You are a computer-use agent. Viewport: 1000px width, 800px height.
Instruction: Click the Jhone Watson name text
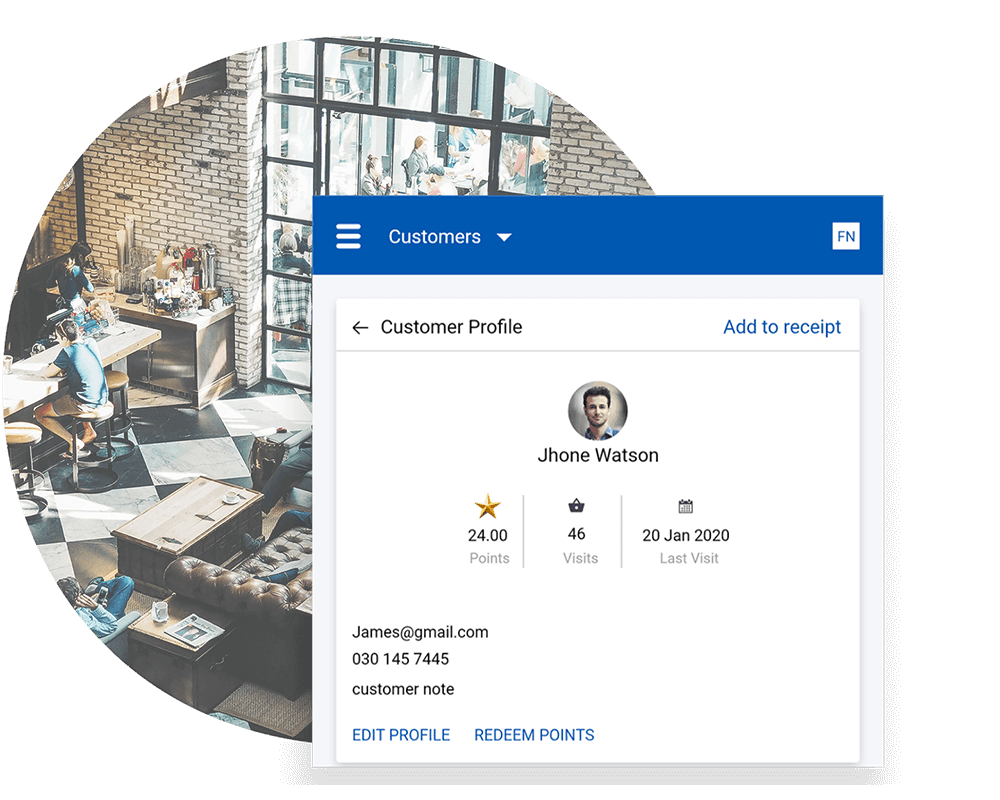point(598,455)
